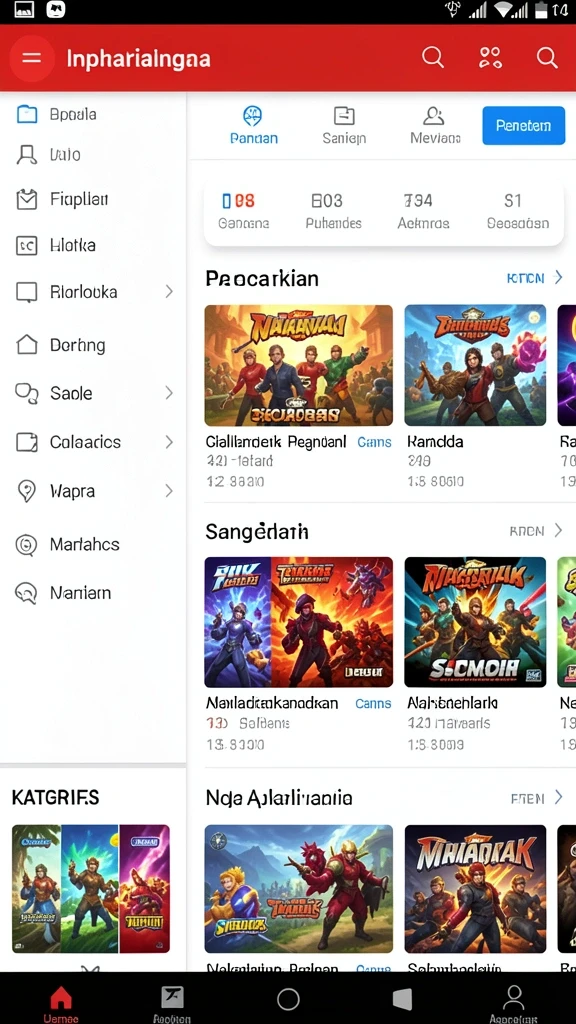Expand the Blorlouka sidebar chevron
This screenshot has height=1024, width=576.
coord(169,291)
